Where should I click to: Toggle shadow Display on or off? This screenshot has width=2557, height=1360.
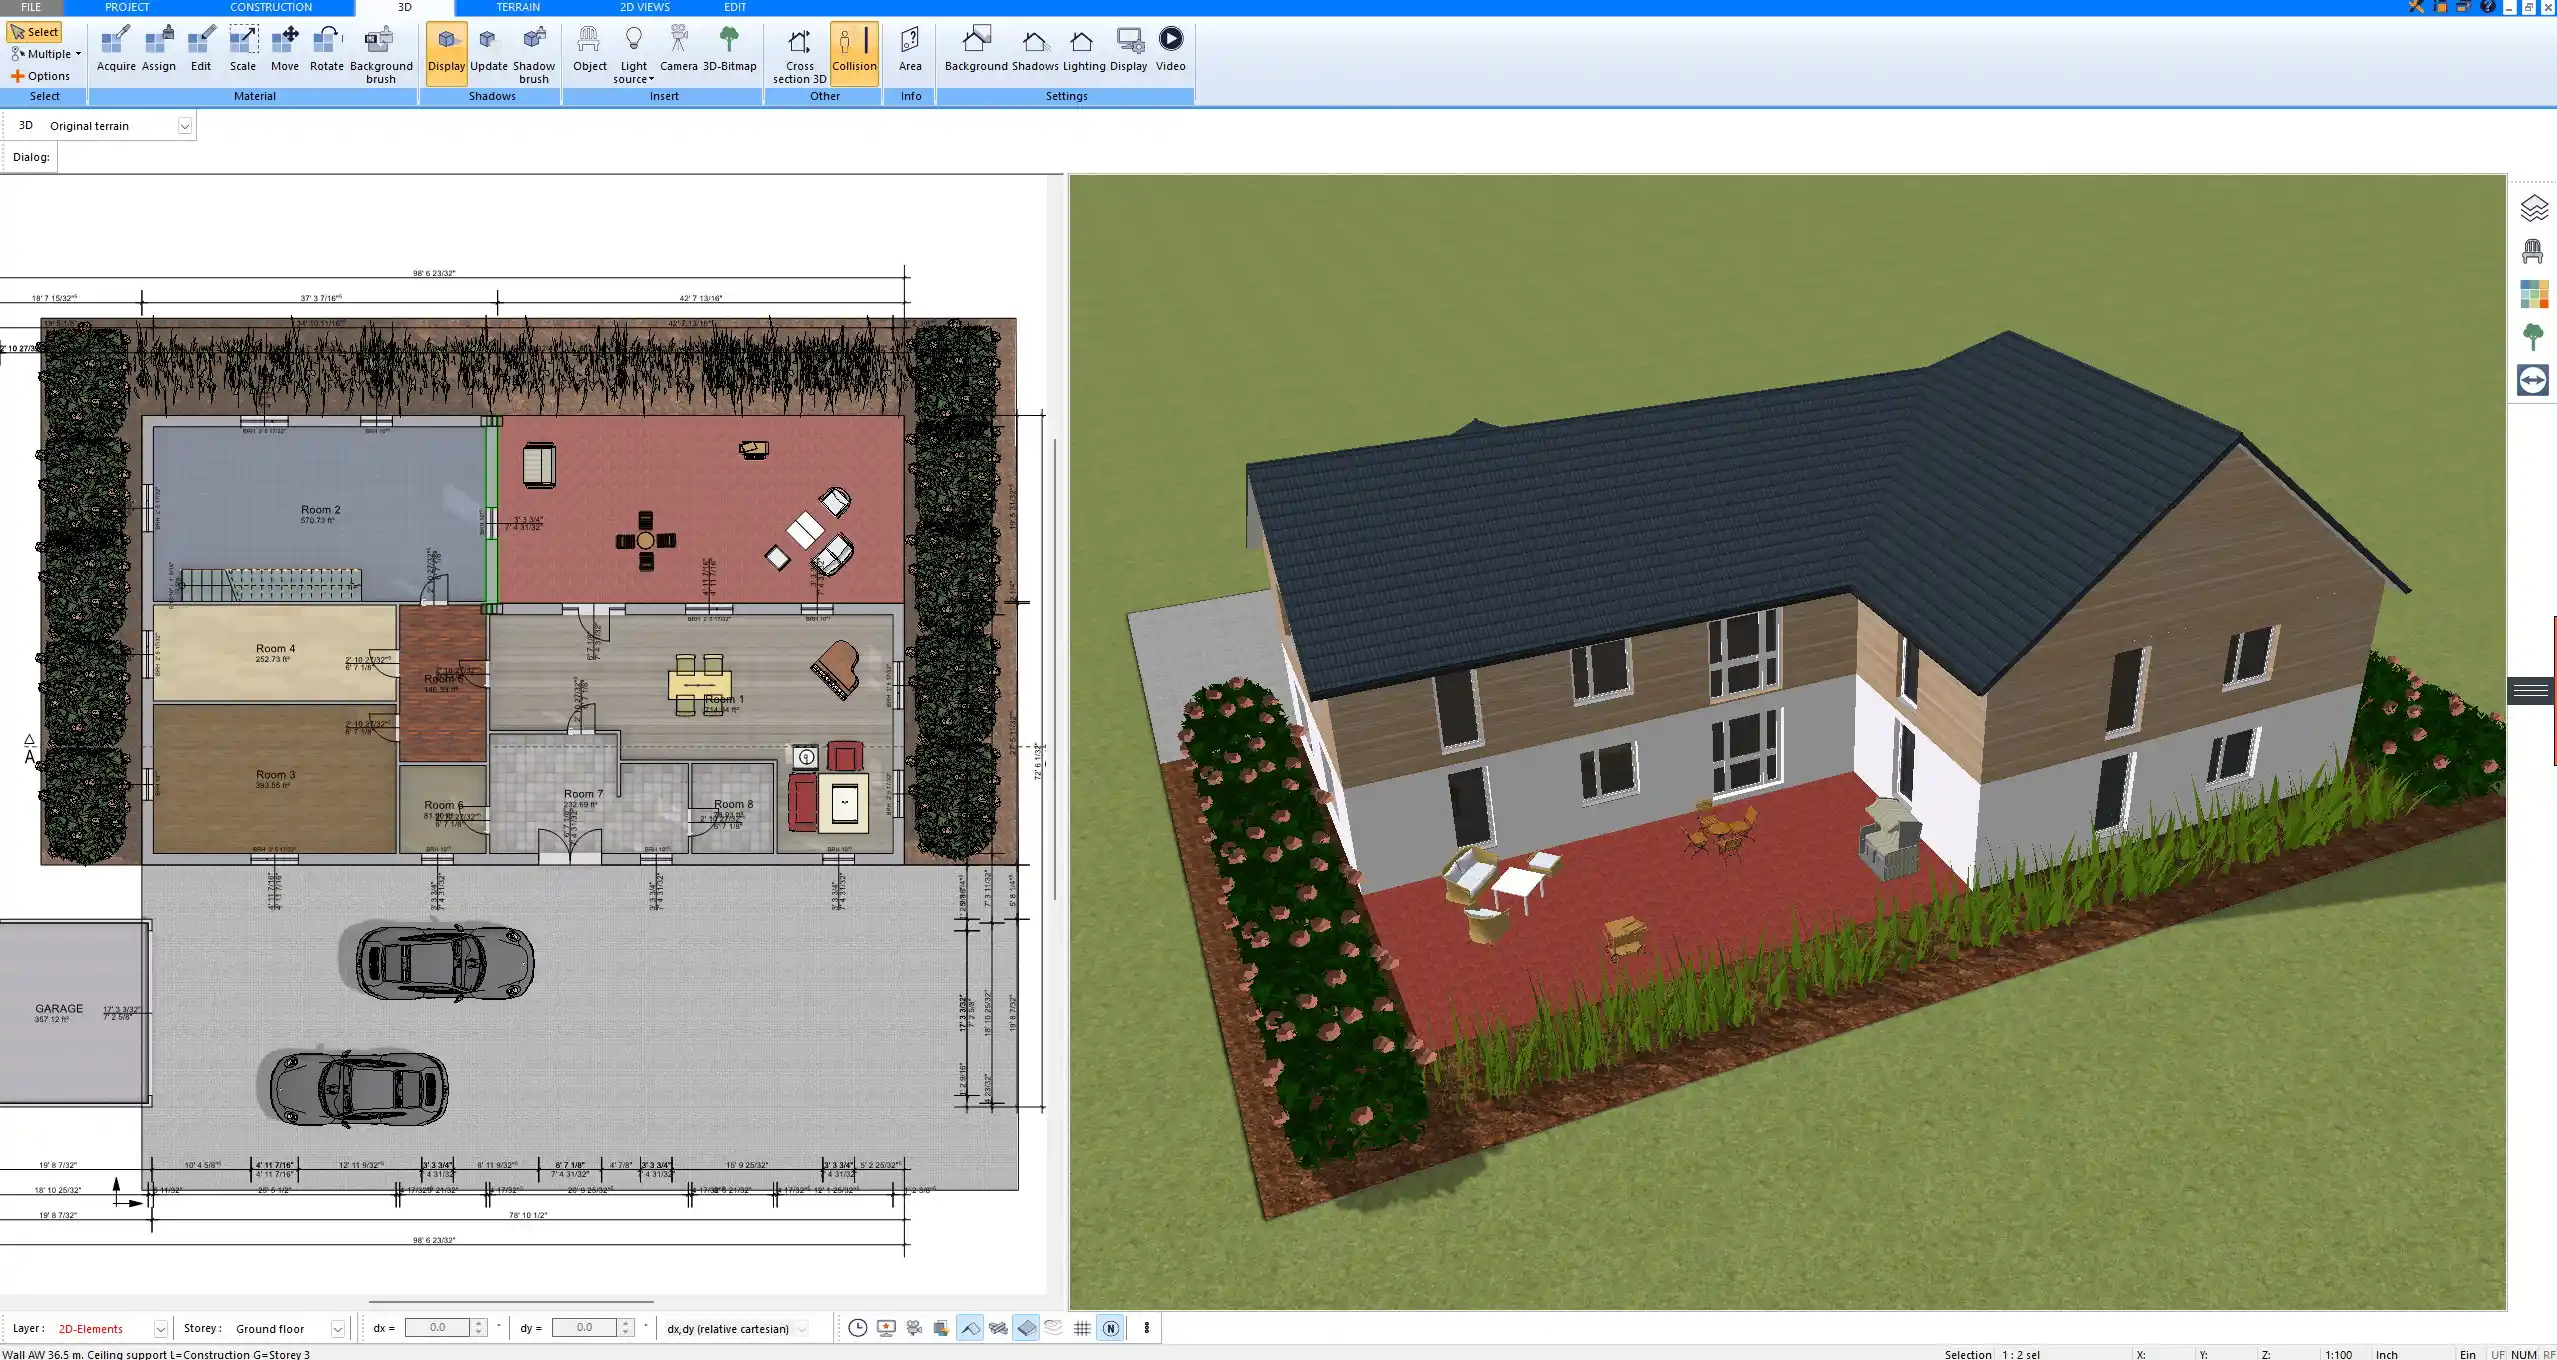[x=446, y=52]
